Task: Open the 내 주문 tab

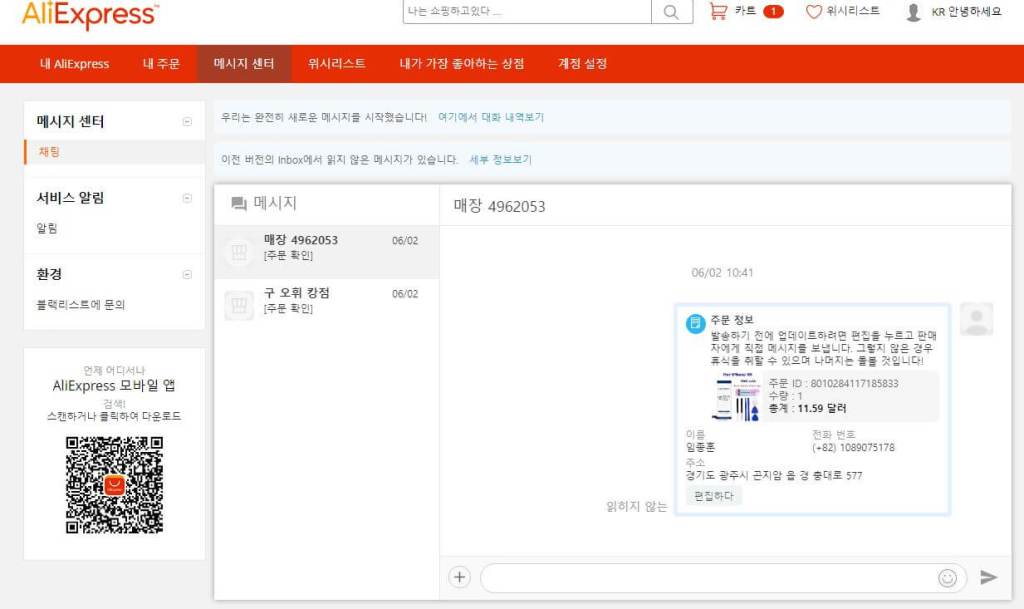Action: [x=161, y=64]
